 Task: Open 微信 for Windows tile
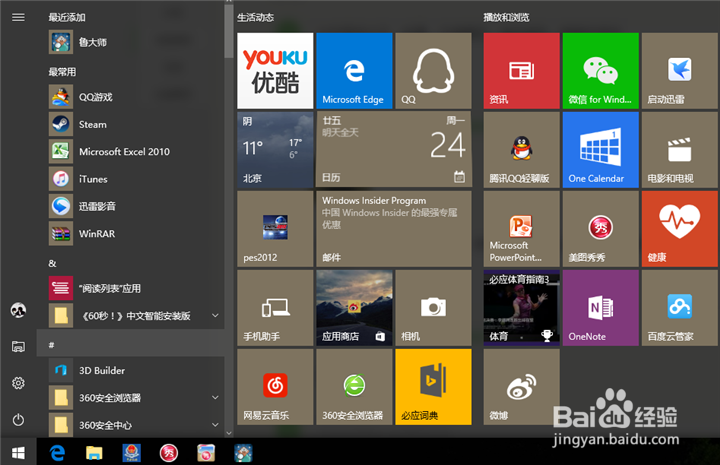pyautogui.click(x=601, y=71)
